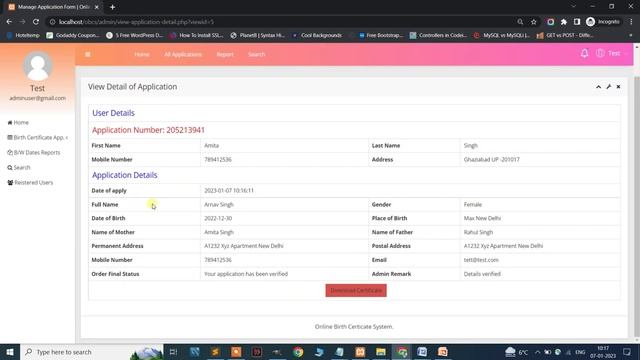Open the How To Install SSL bookmark
The image size is (640, 360).
196,36
